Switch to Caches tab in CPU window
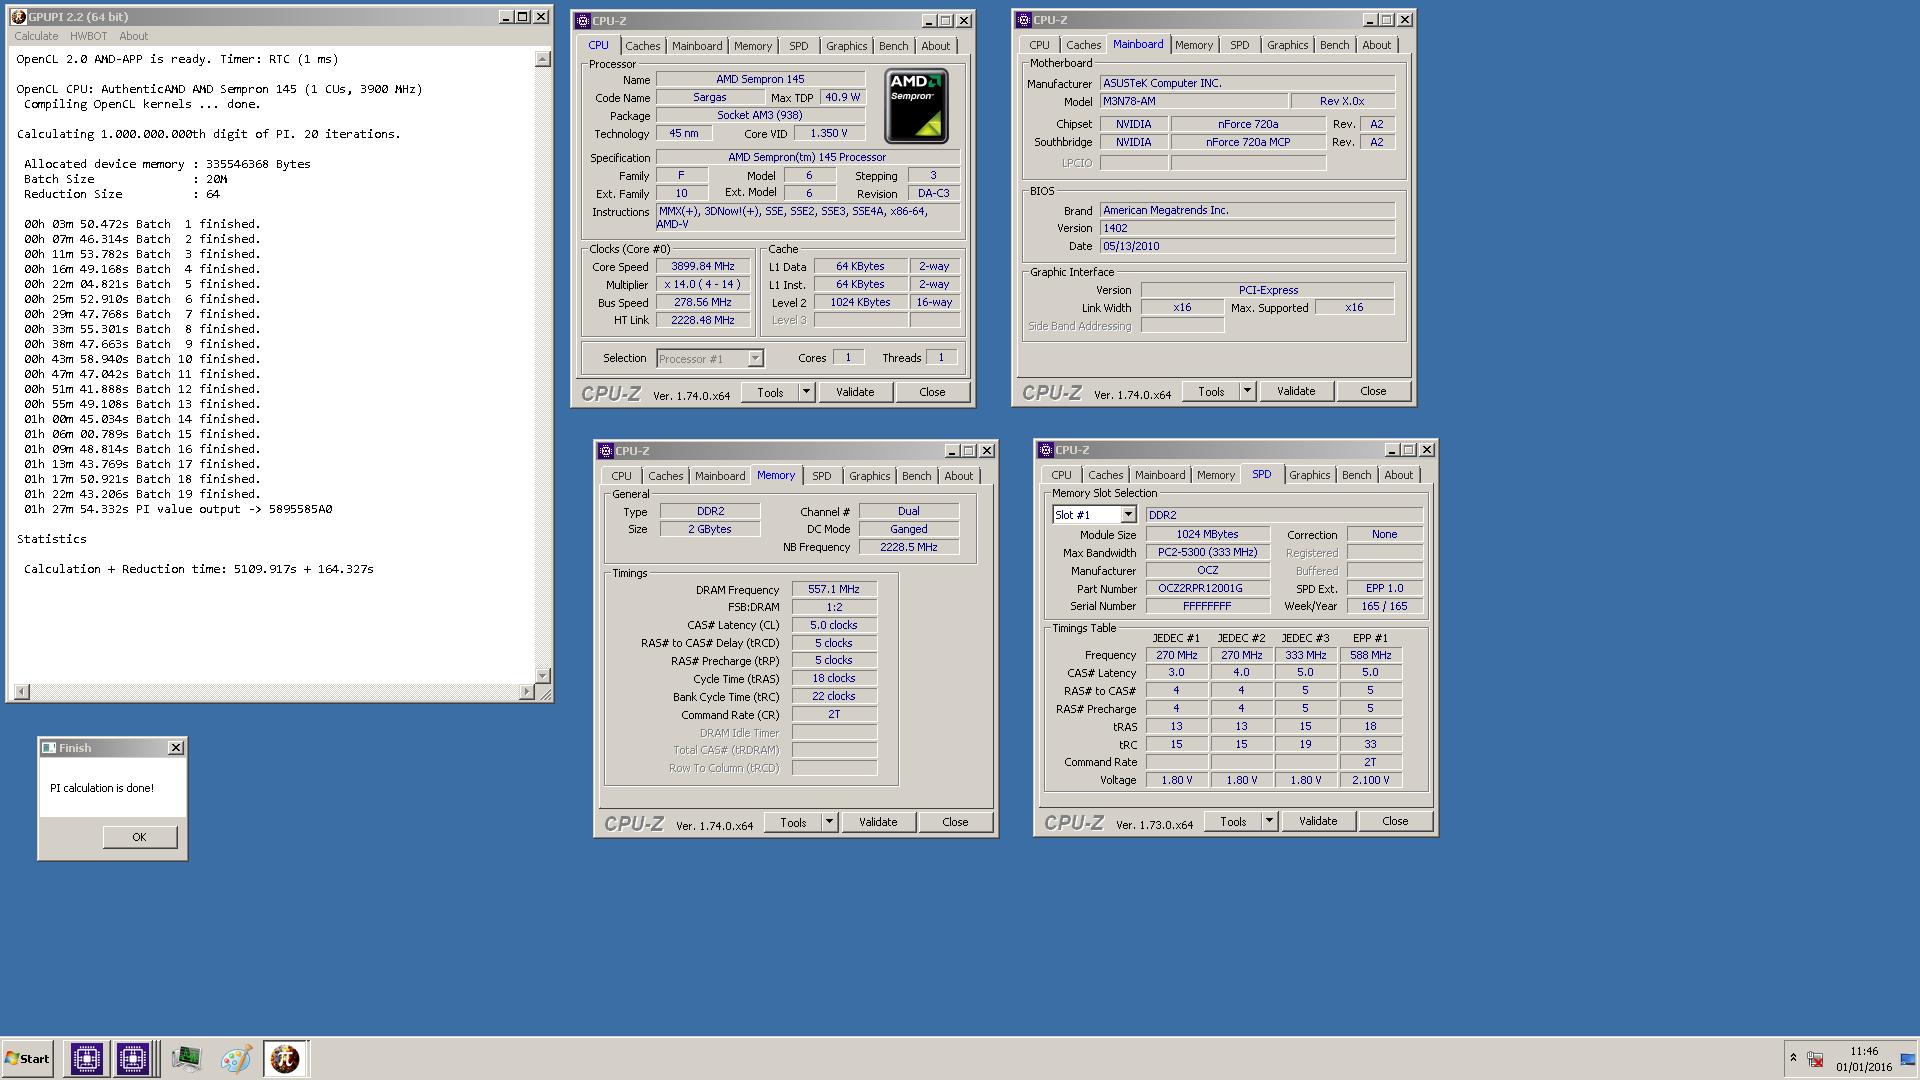 pyautogui.click(x=642, y=46)
